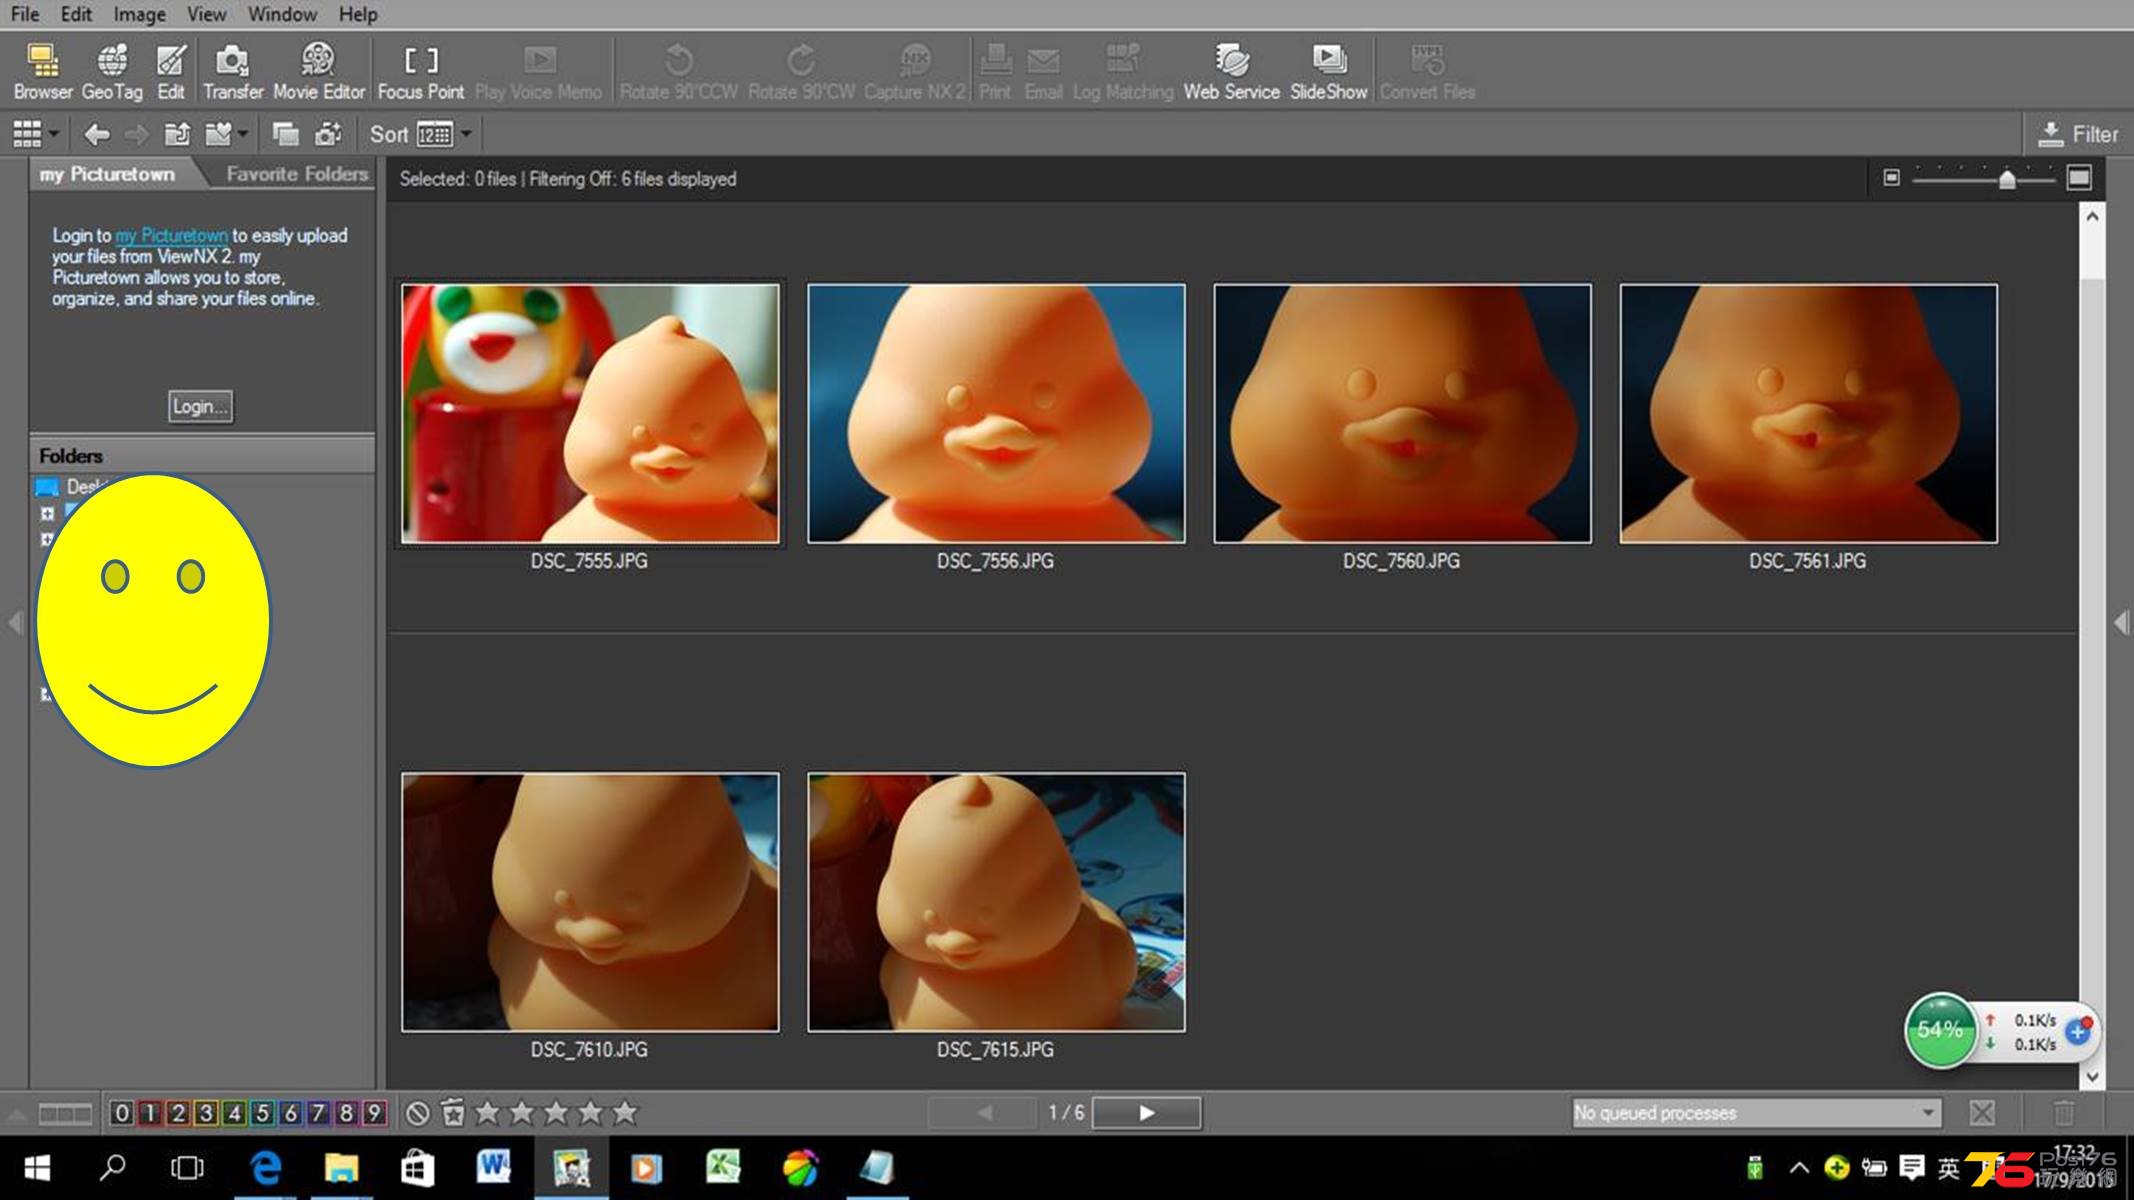2134x1200 pixels.
Task: Toggle pink label 9
Action: tap(374, 1113)
